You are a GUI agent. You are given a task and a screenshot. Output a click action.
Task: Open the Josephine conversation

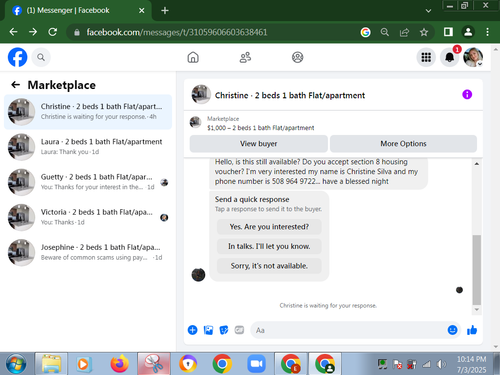[88, 252]
